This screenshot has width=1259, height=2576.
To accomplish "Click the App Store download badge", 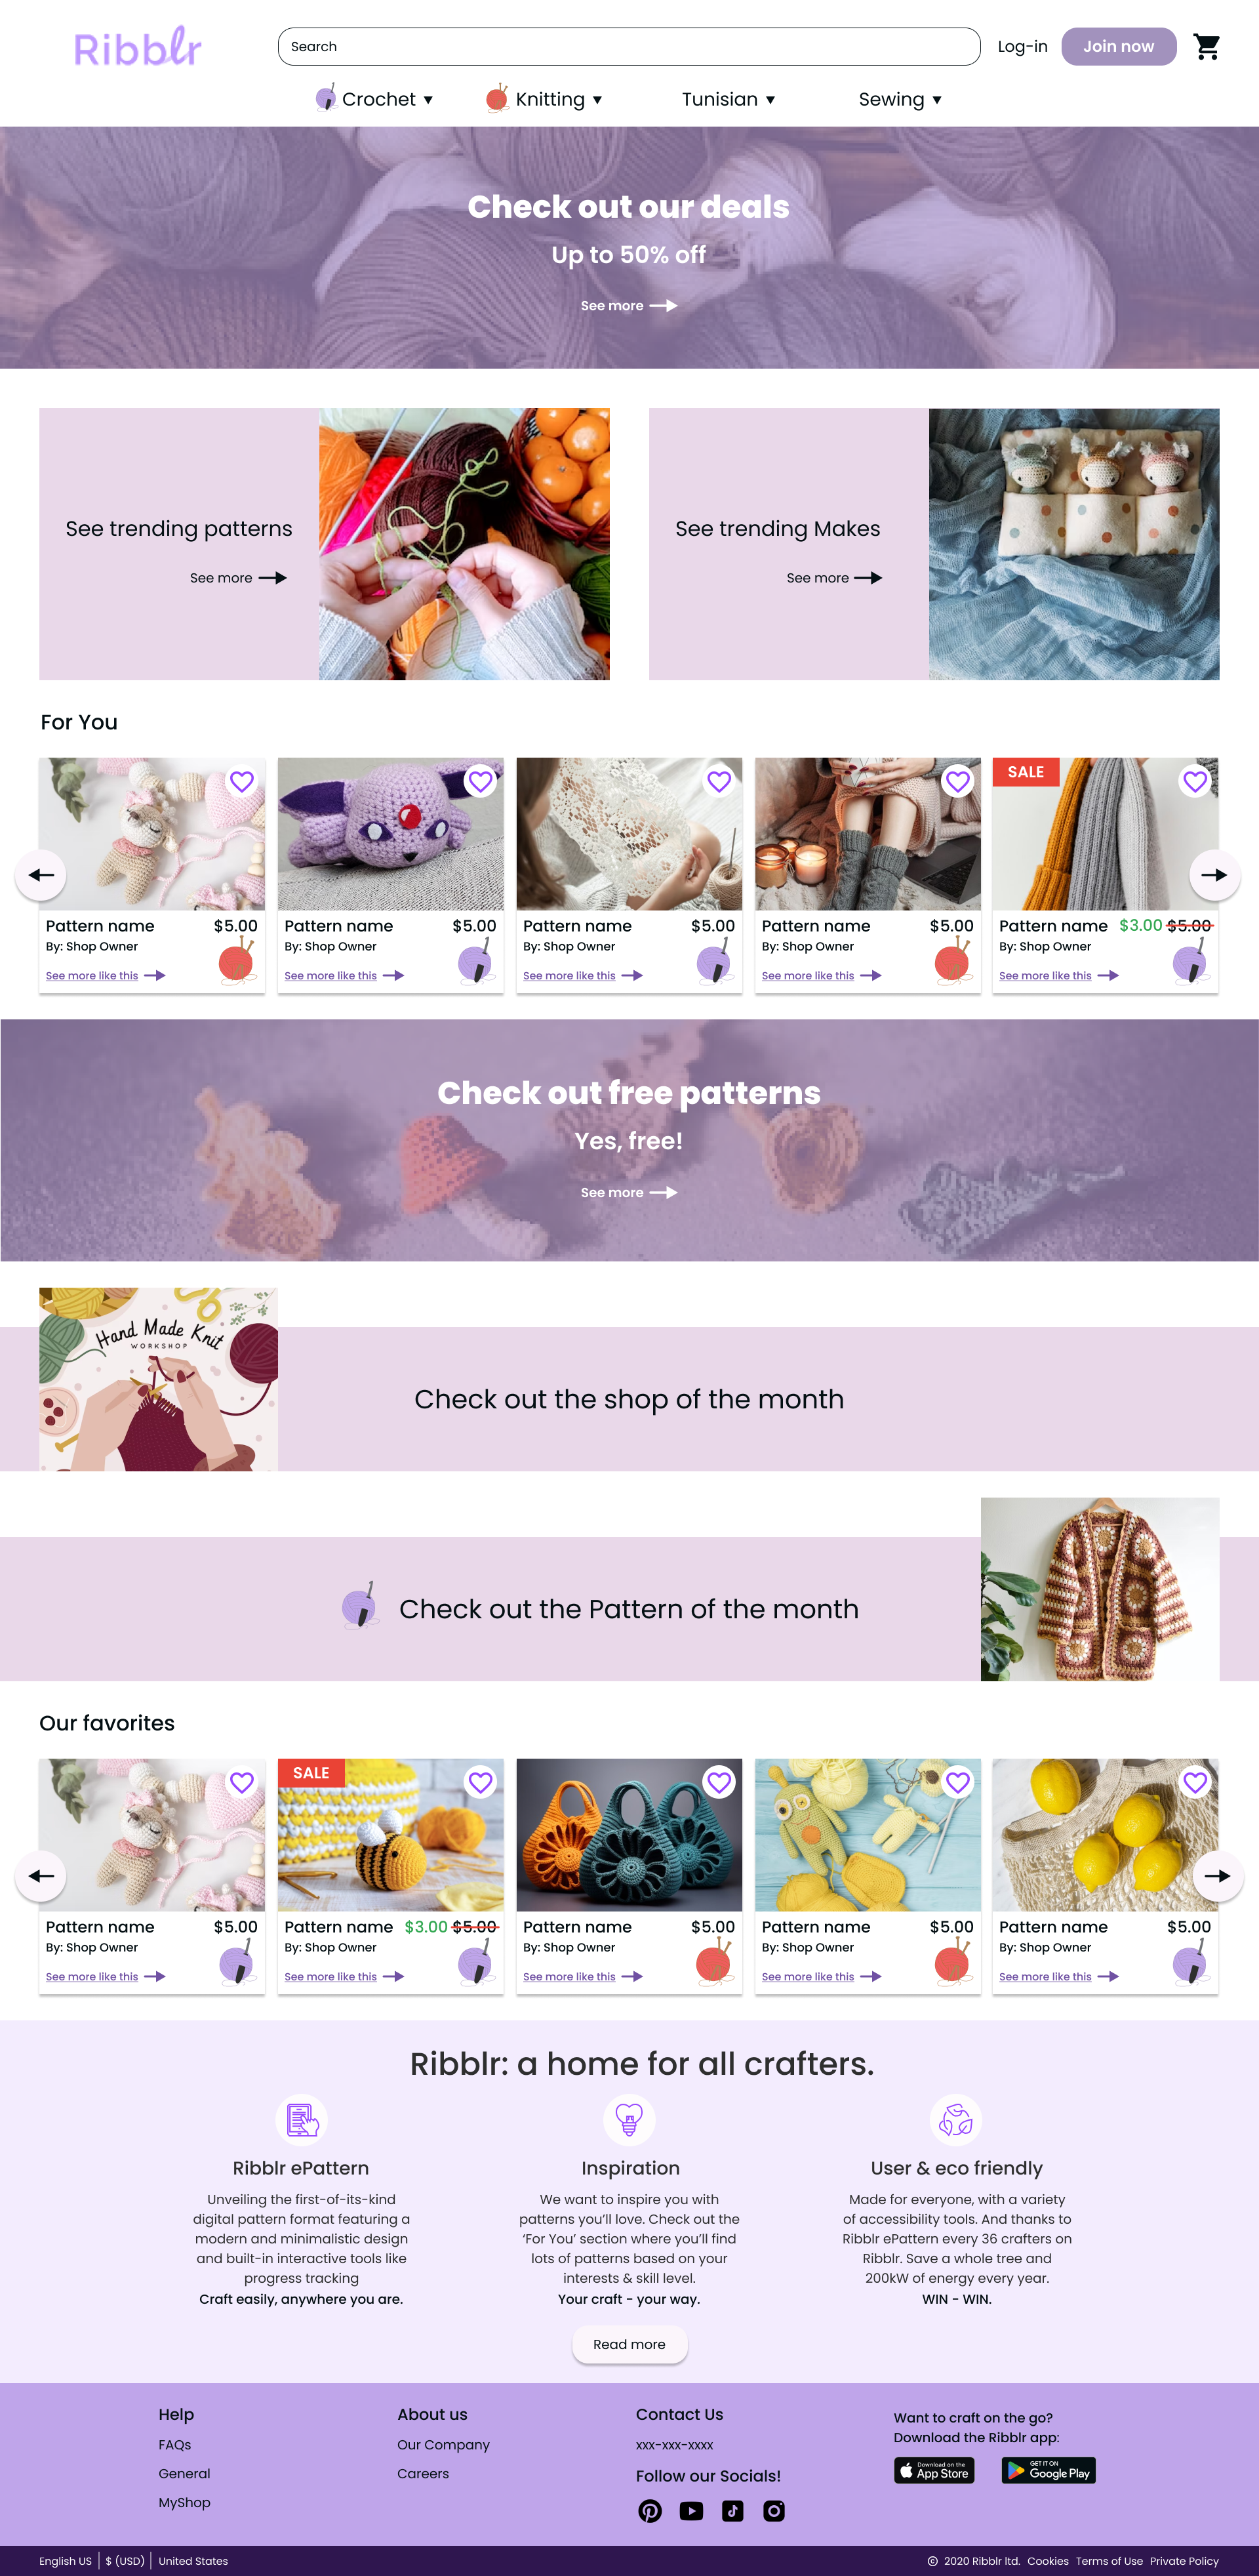I will tap(934, 2470).
